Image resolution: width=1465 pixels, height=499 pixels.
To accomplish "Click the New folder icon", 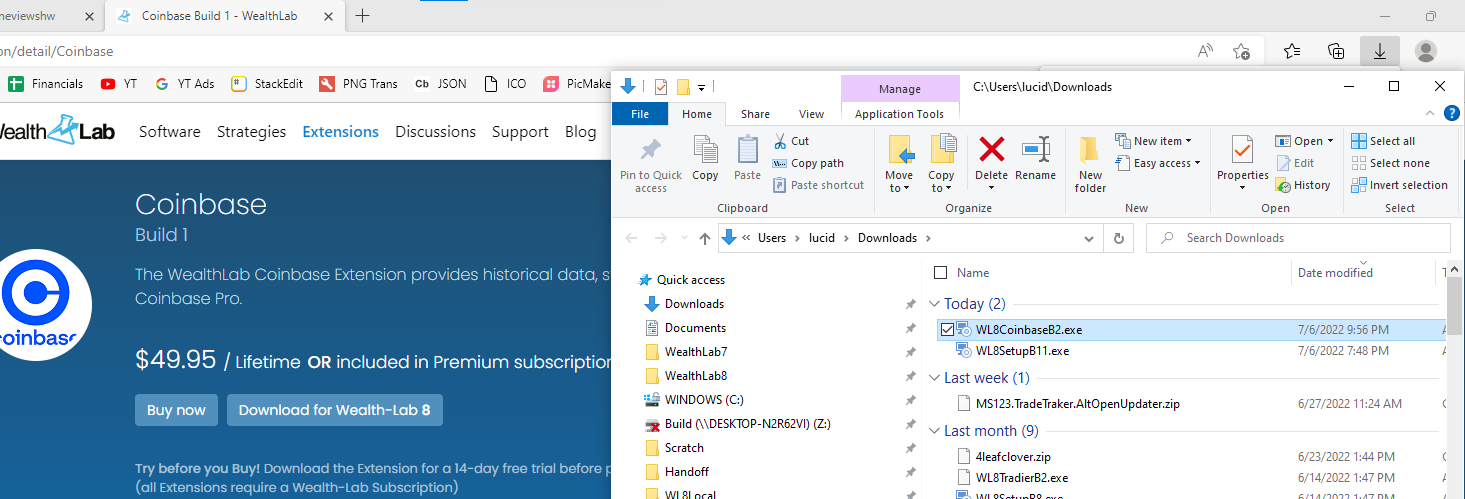I will click(1090, 152).
